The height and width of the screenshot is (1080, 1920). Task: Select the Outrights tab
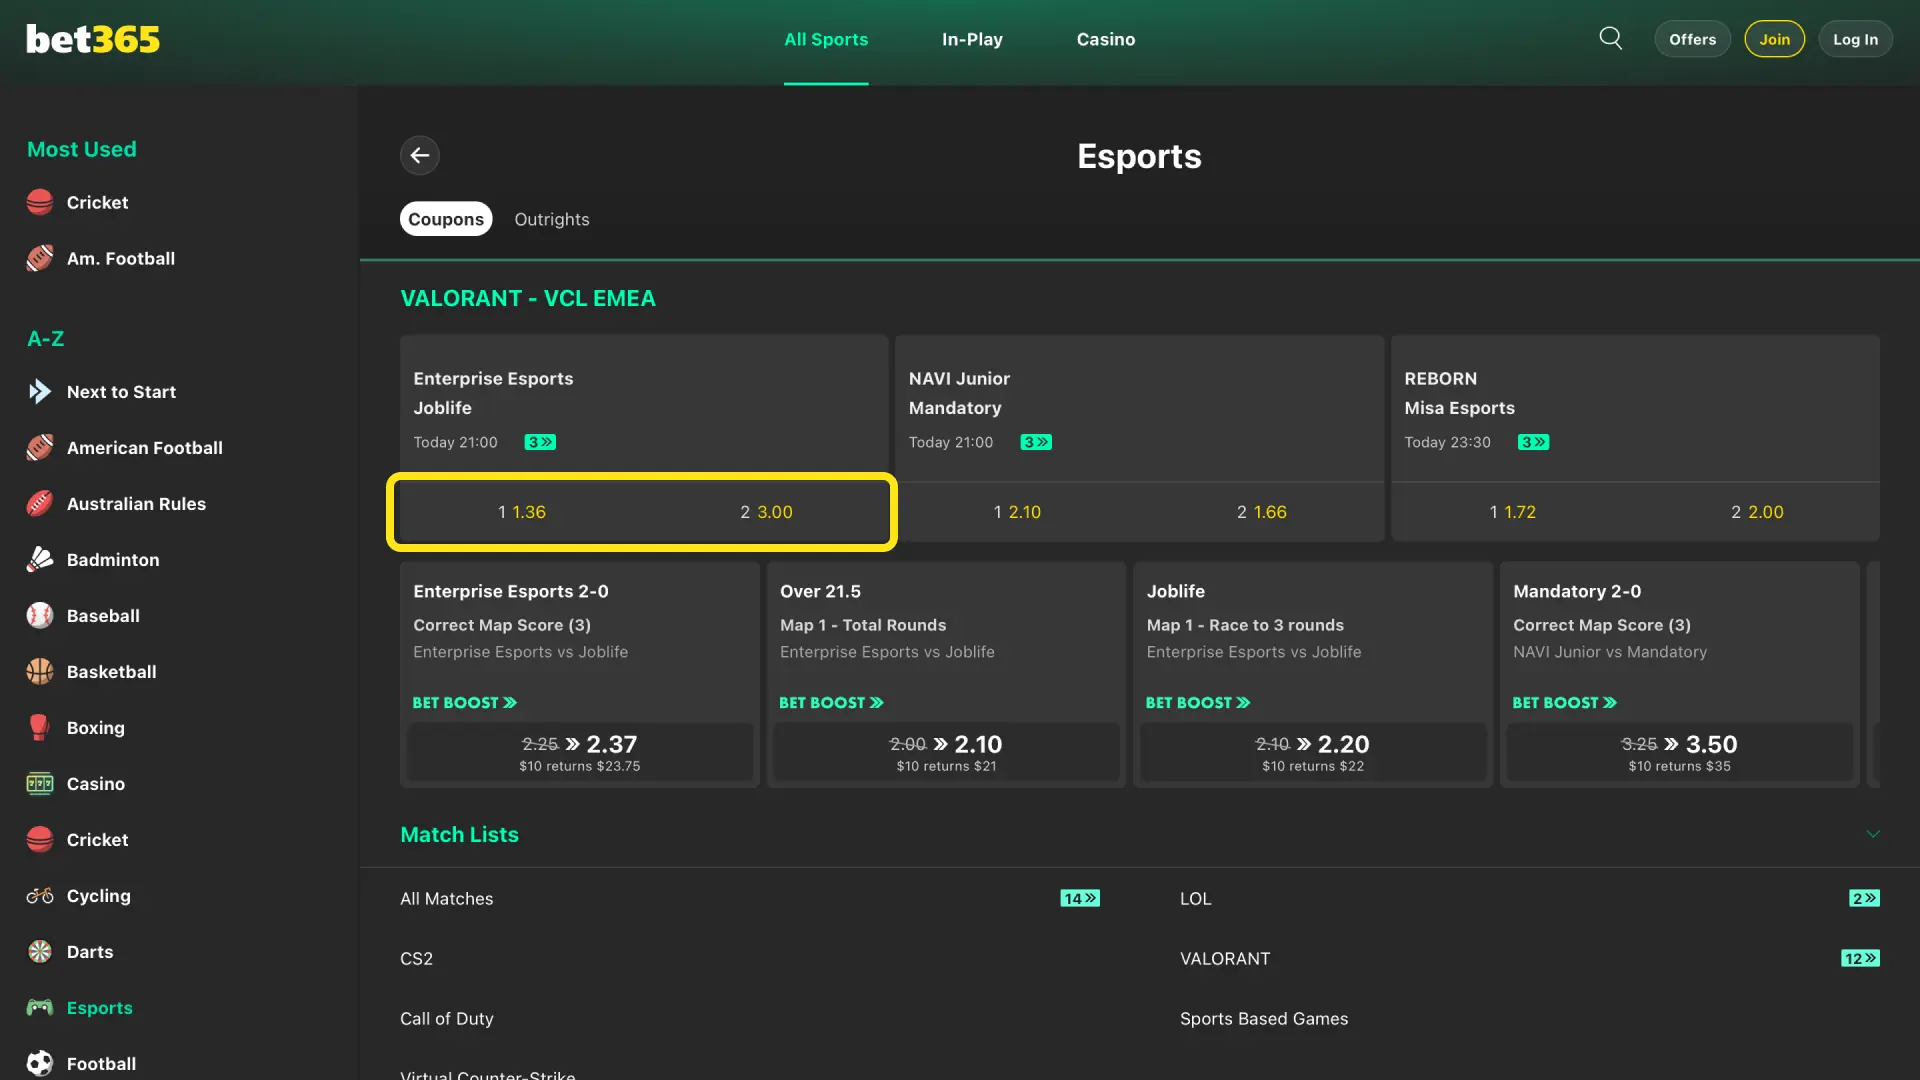pyautogui.click(x=552, y=219)
